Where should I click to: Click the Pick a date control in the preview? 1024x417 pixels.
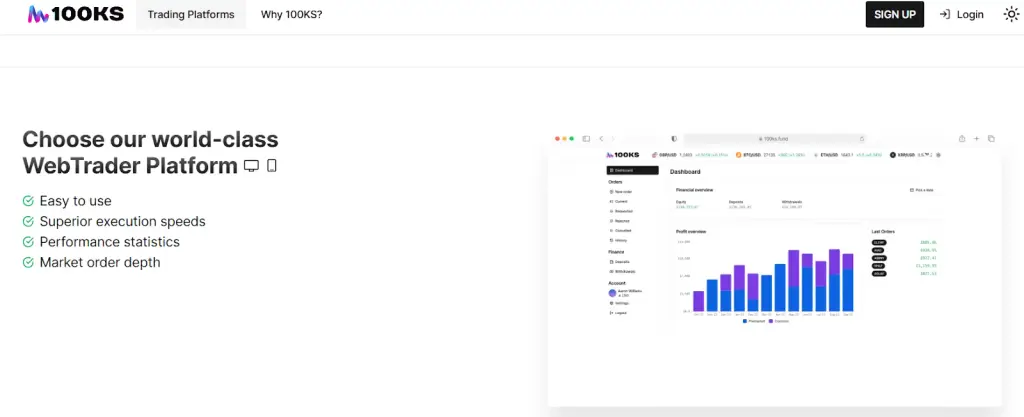[921, 190]
